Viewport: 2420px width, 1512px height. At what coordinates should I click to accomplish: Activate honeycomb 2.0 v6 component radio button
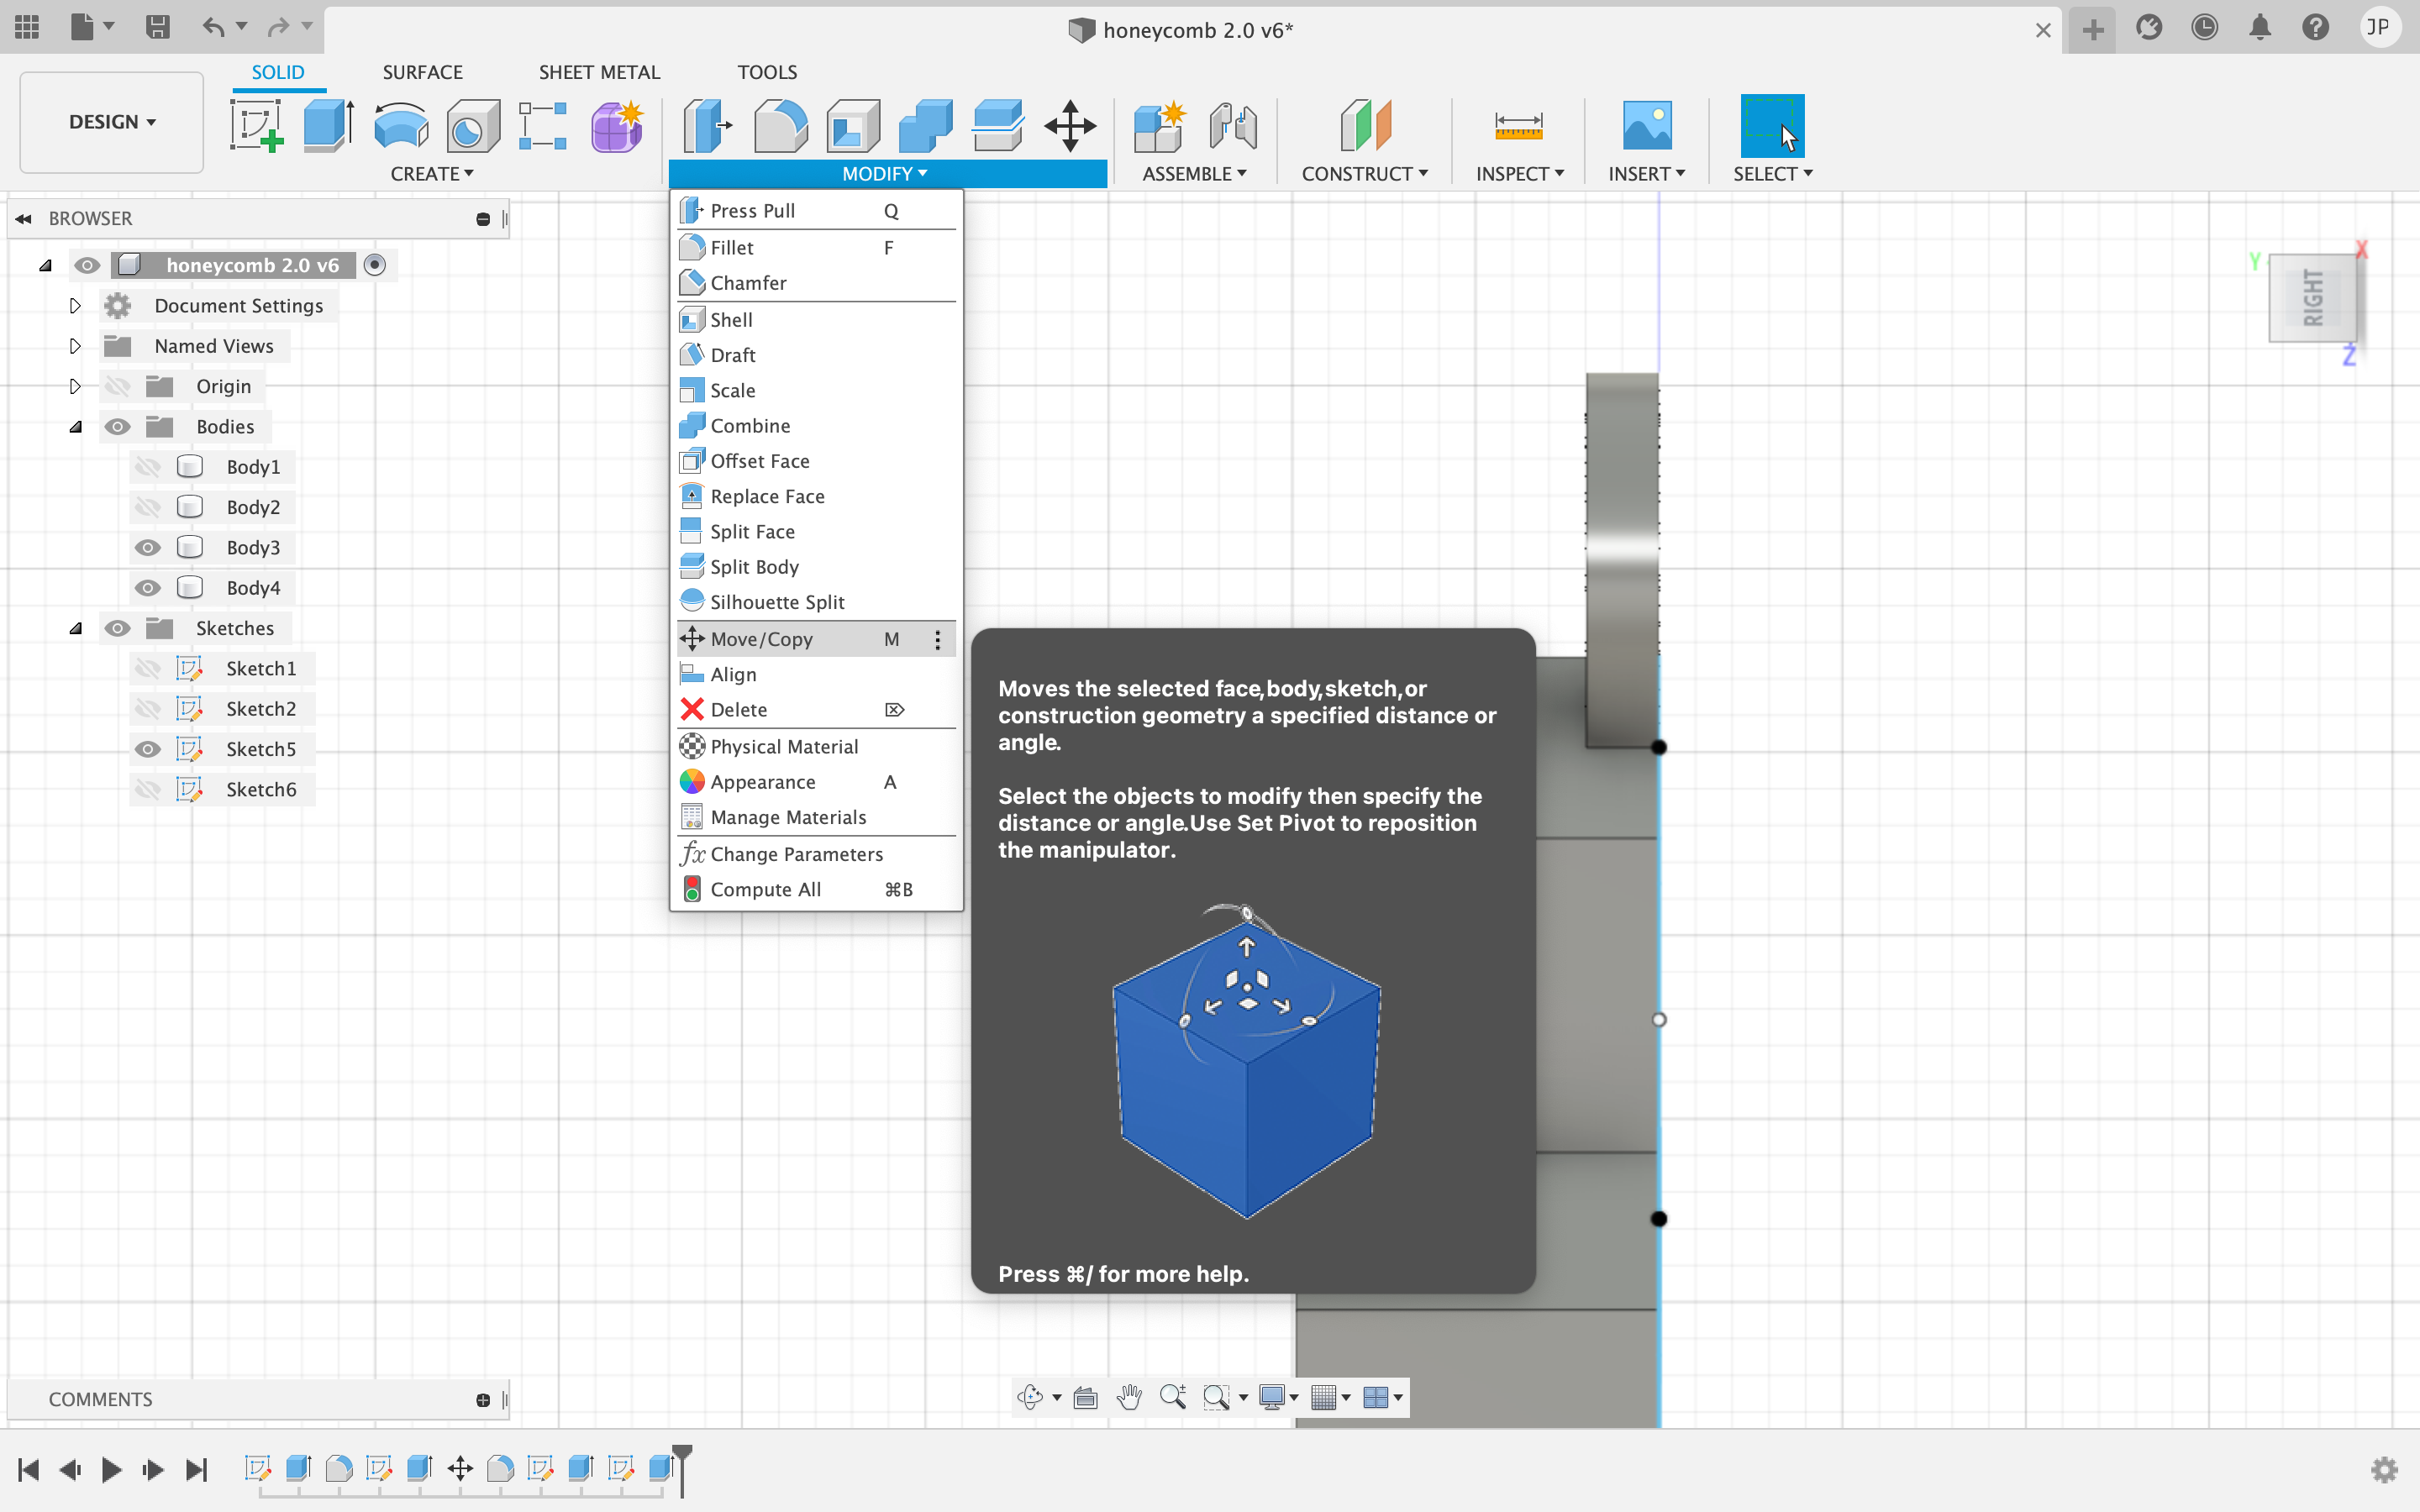click(374, 265)
